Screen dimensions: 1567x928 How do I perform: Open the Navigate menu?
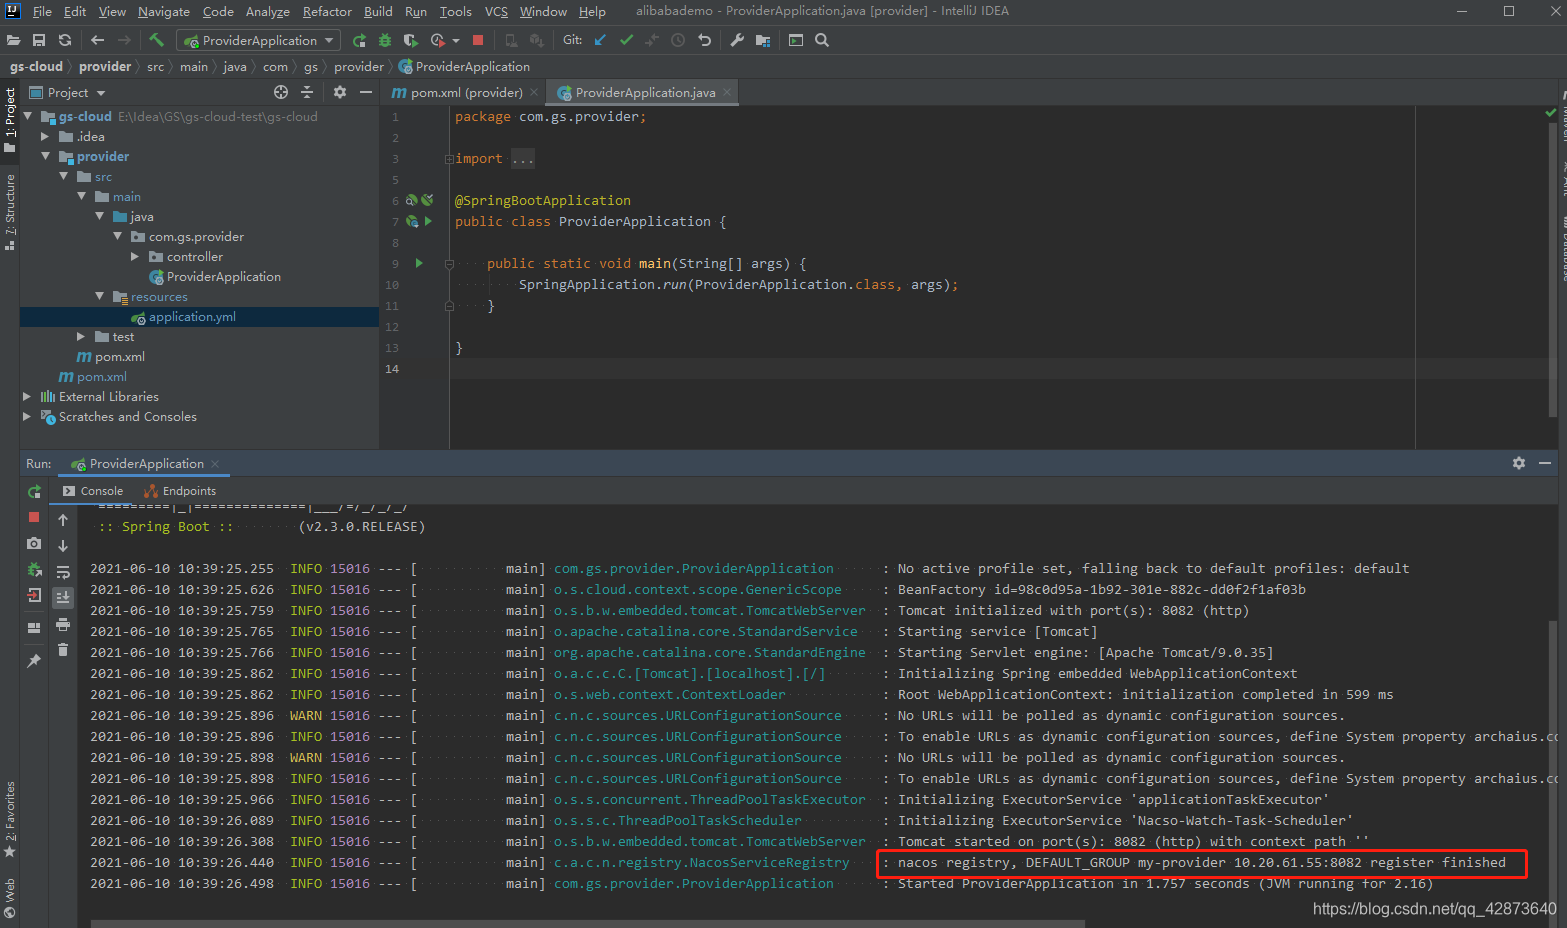tap(164, 11)
